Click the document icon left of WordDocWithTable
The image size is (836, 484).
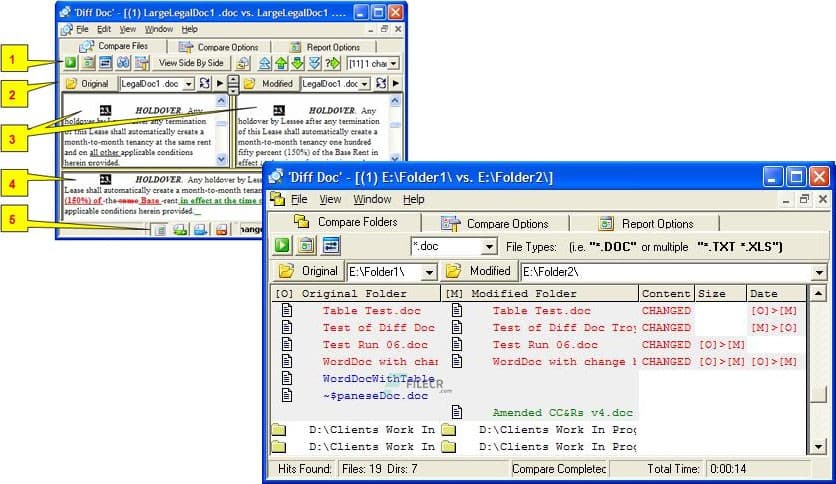point(287,378)
